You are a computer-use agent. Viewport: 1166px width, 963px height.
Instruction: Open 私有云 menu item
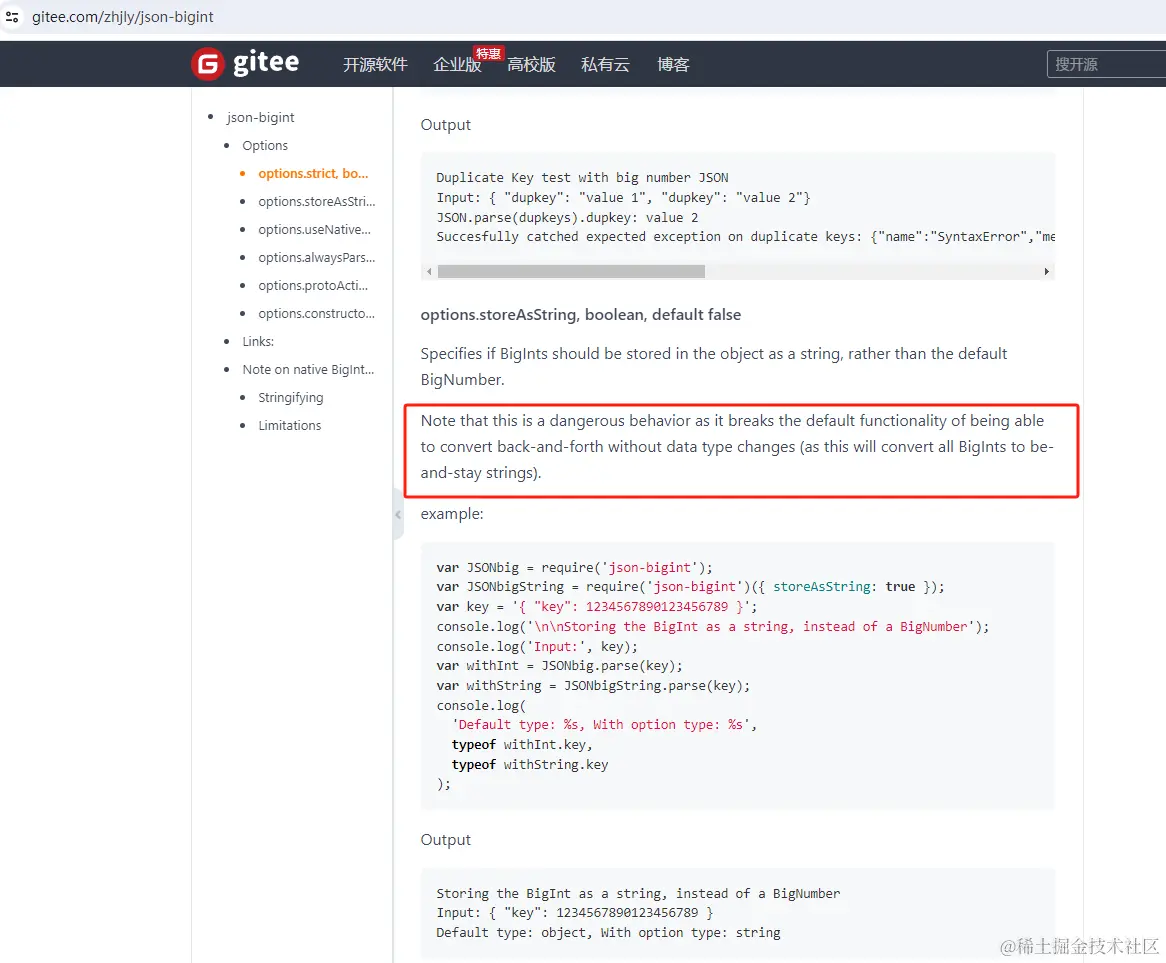tap(605, 65)
